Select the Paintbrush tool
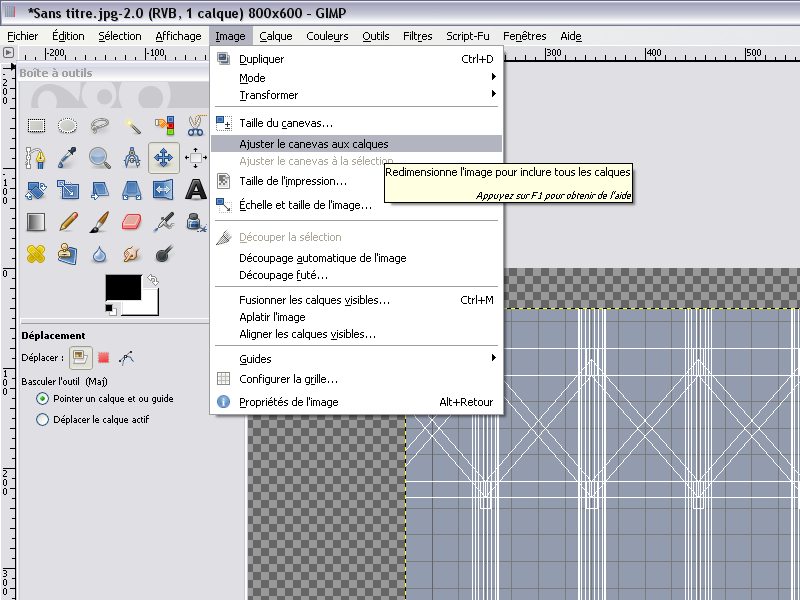800x600 pixels. pos(99,222)
